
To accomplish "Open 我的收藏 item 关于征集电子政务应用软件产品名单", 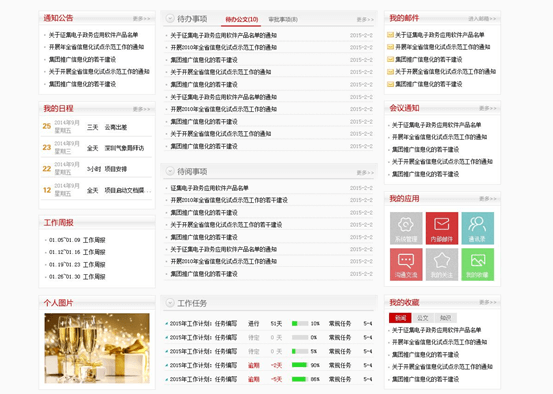I will click(436, 330).
